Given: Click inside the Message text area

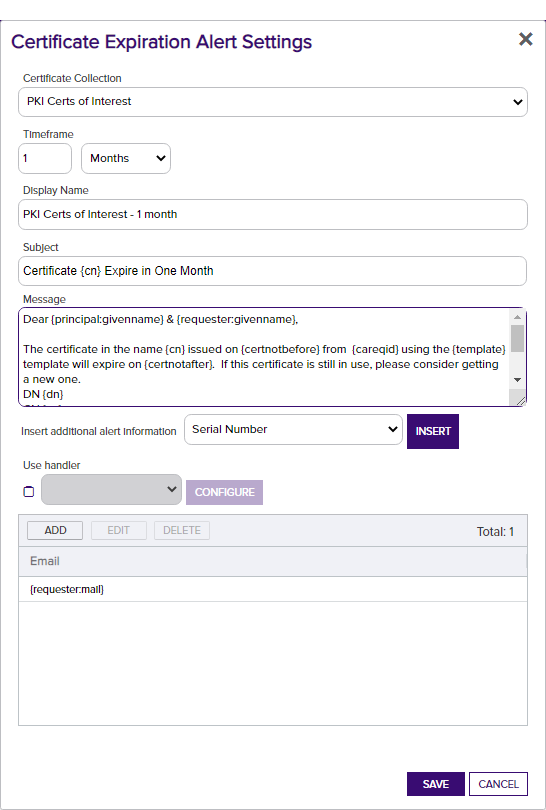Looking at the screenshot, I should (263, 357).
